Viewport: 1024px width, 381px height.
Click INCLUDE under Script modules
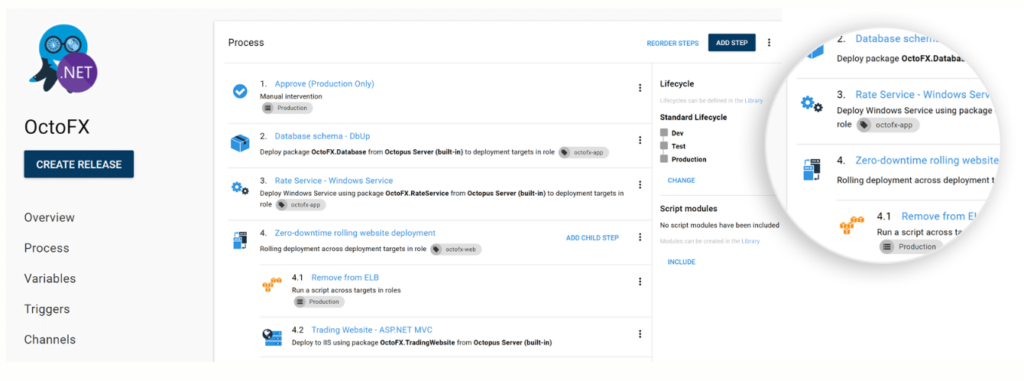[x=681, y=262]
